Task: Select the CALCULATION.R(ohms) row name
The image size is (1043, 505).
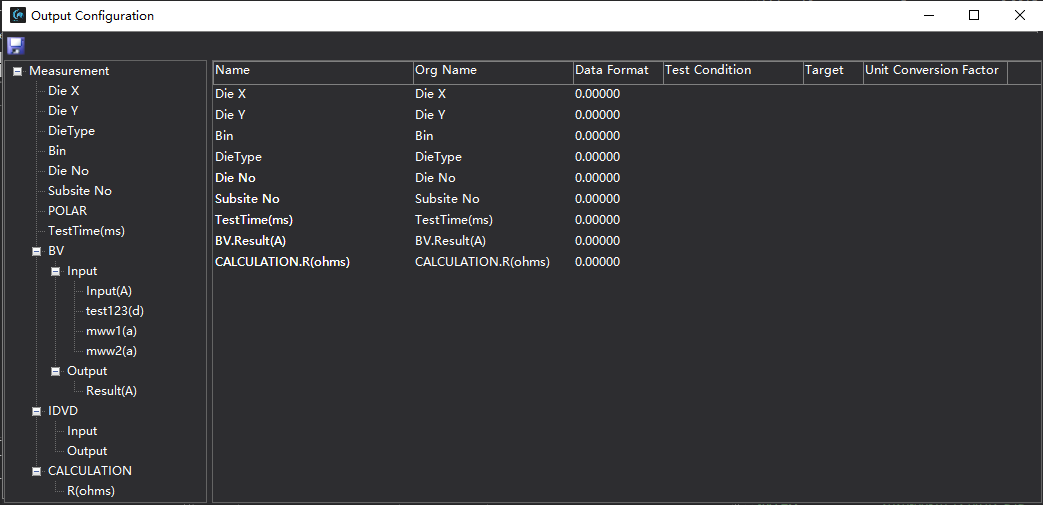Action: (x=282, y=262)
